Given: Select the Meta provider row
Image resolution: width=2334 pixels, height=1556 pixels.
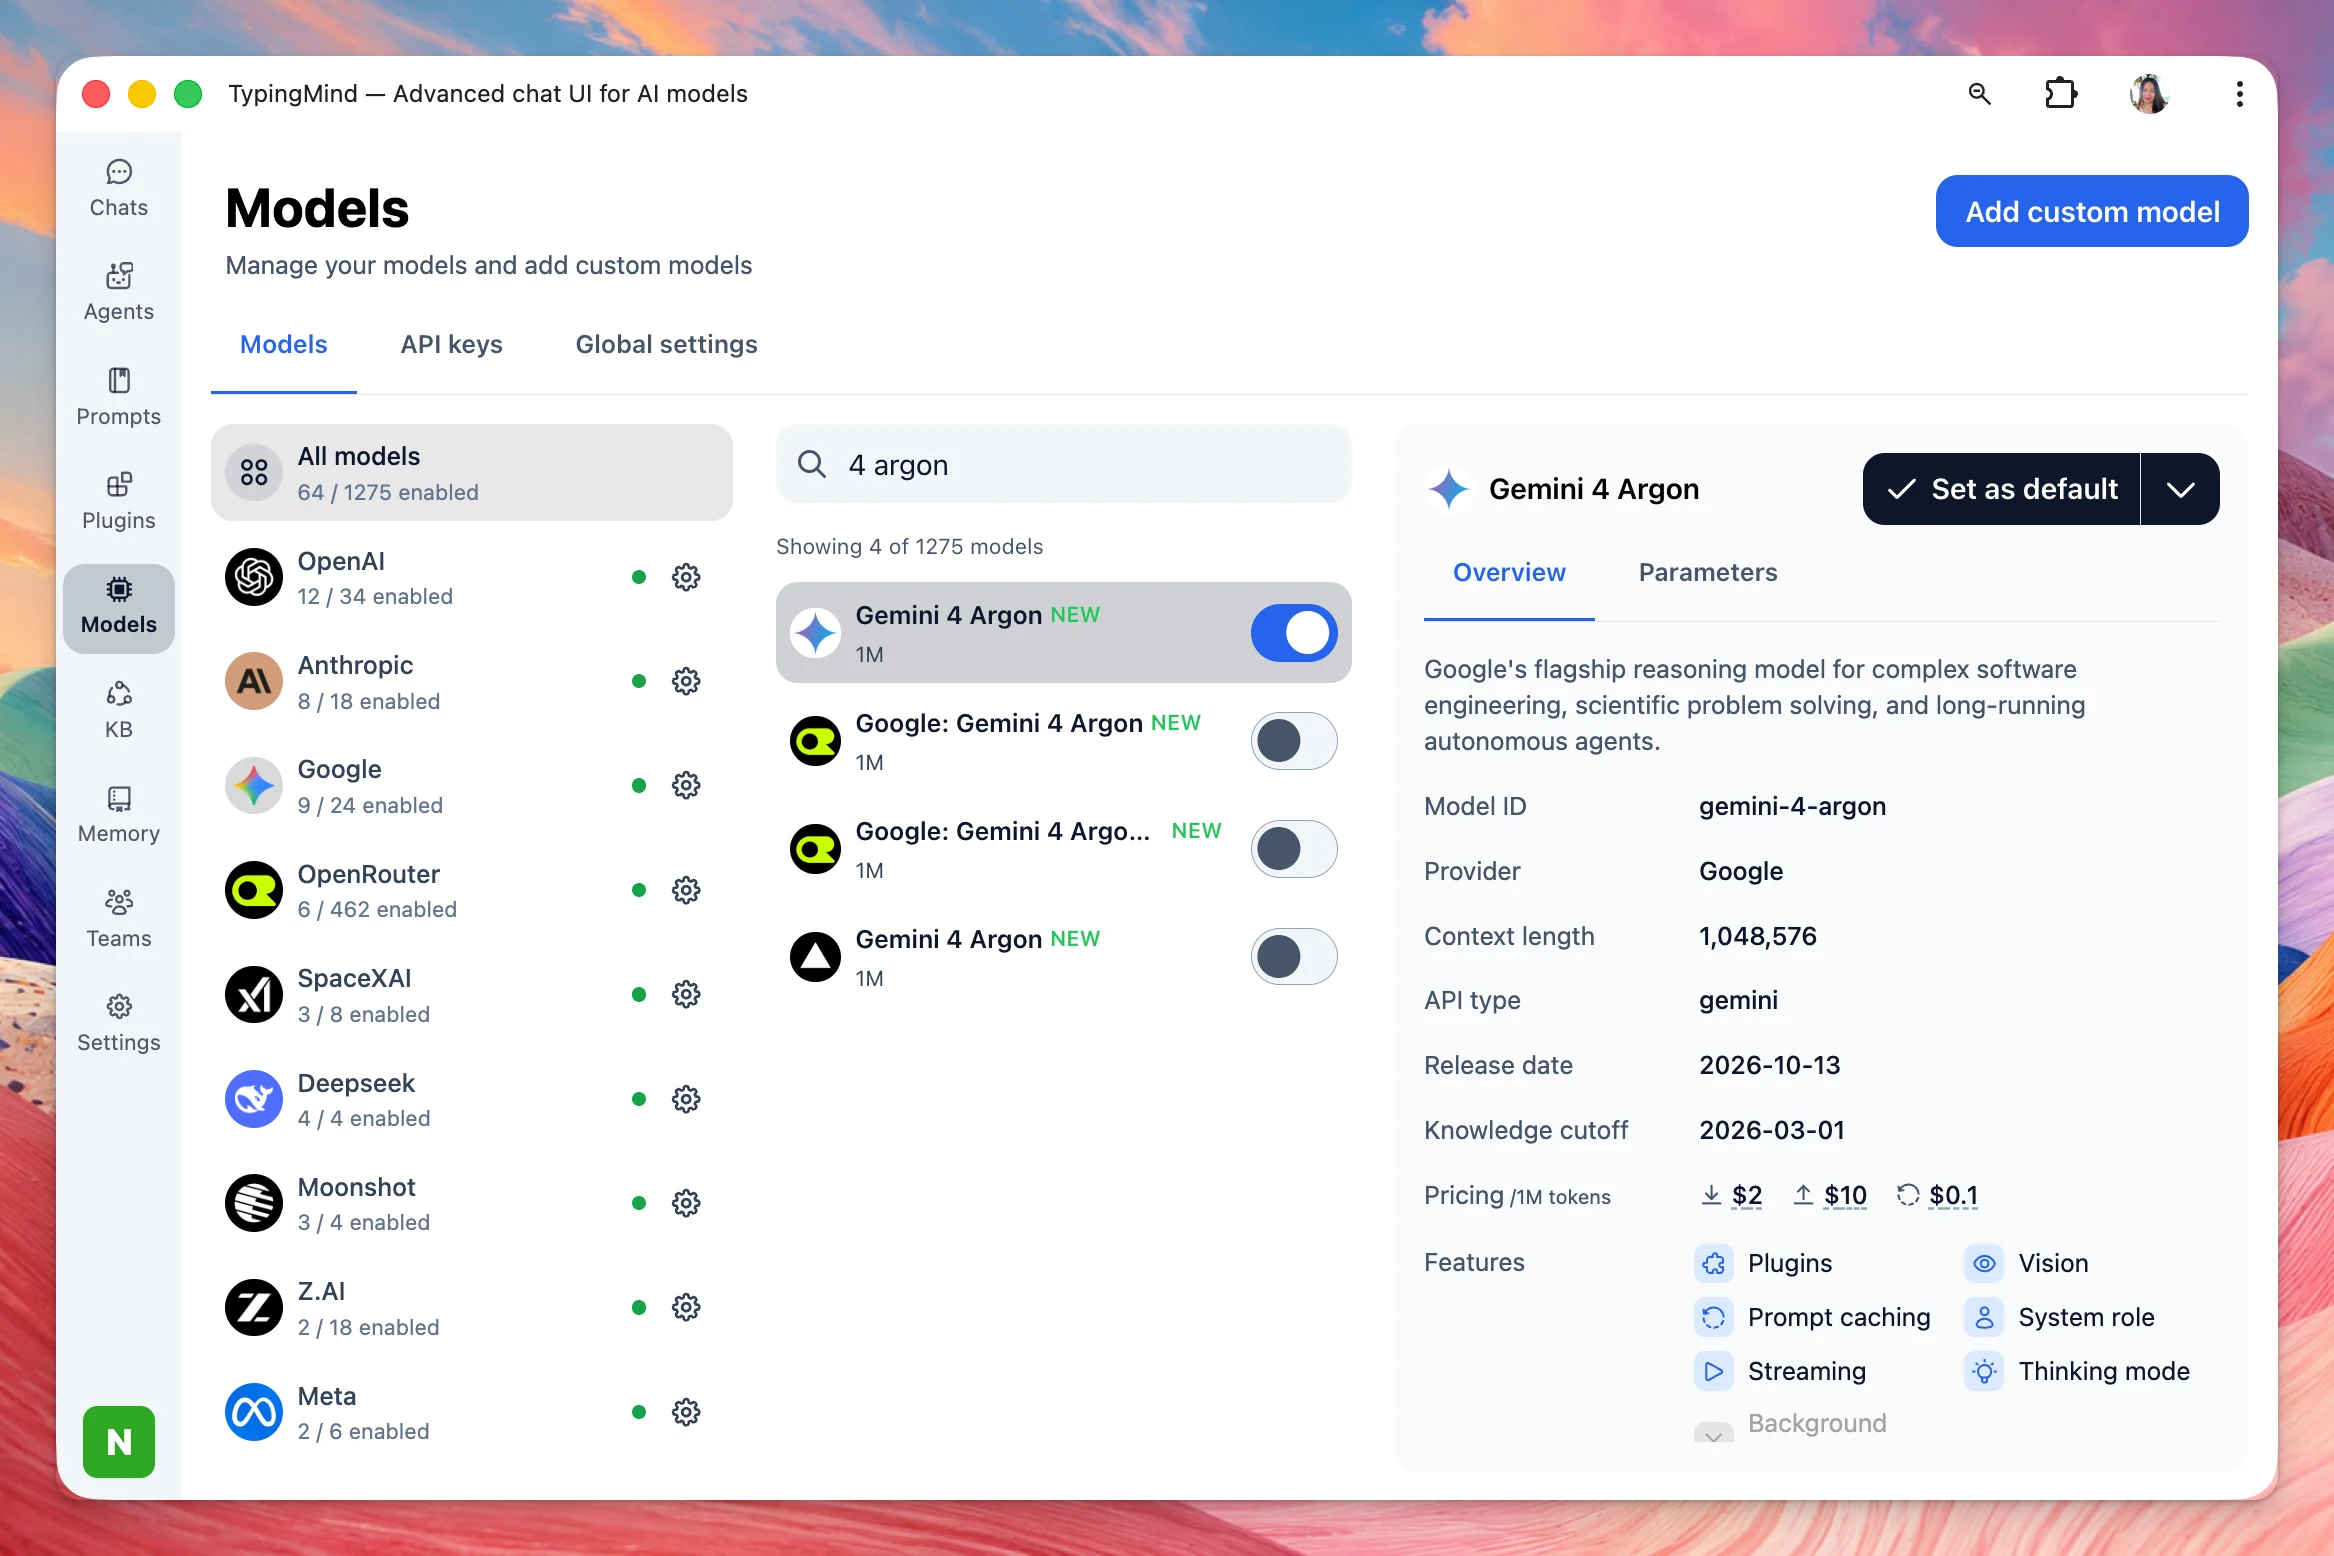Looking at the screenshot, I should (x=472, y=1412).
